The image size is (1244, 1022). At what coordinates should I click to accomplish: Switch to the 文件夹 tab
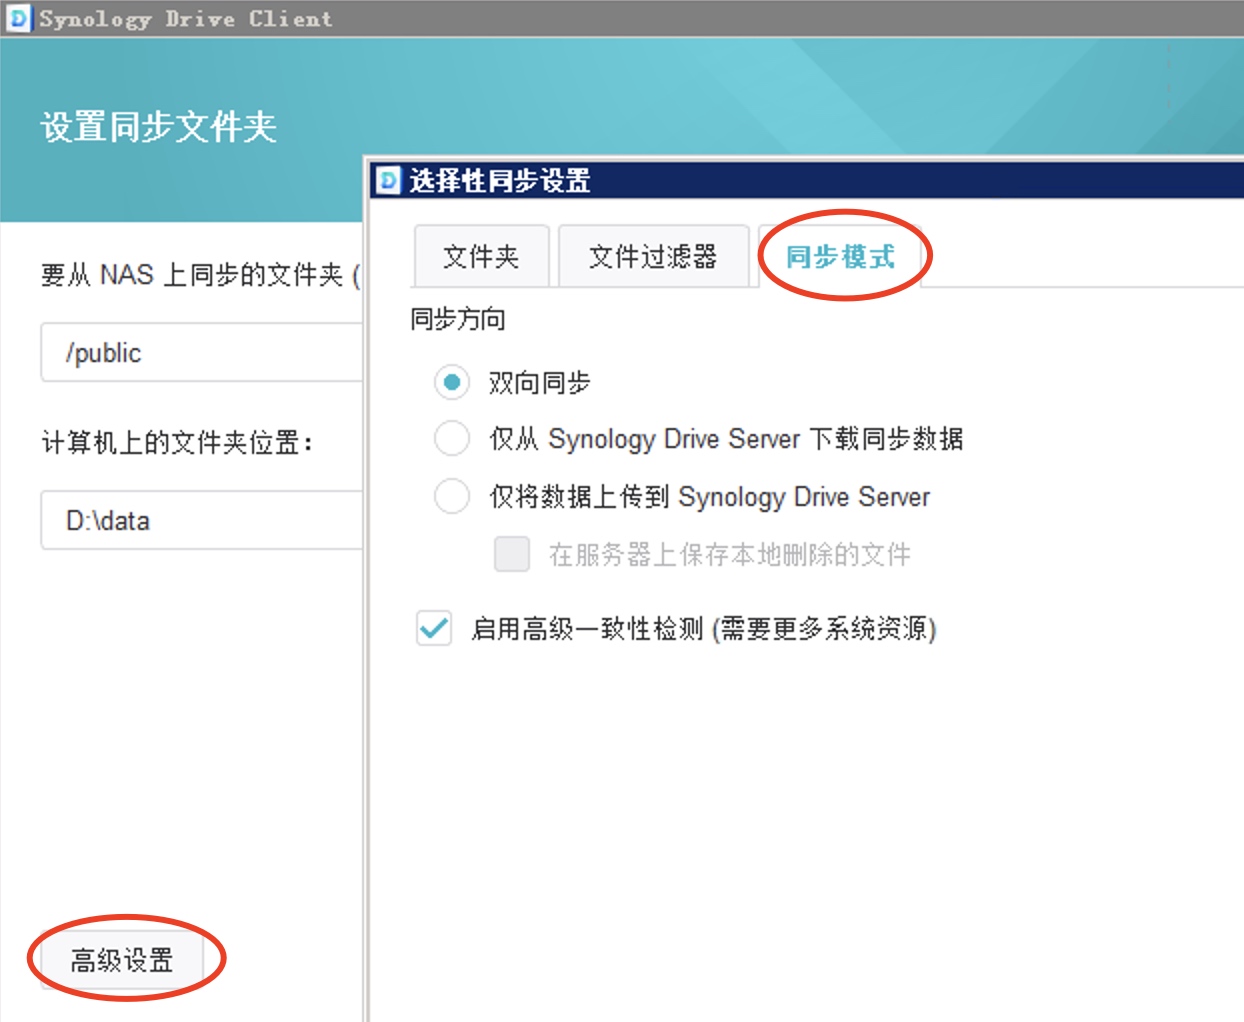pyautogui.click(x=481, y=257)
